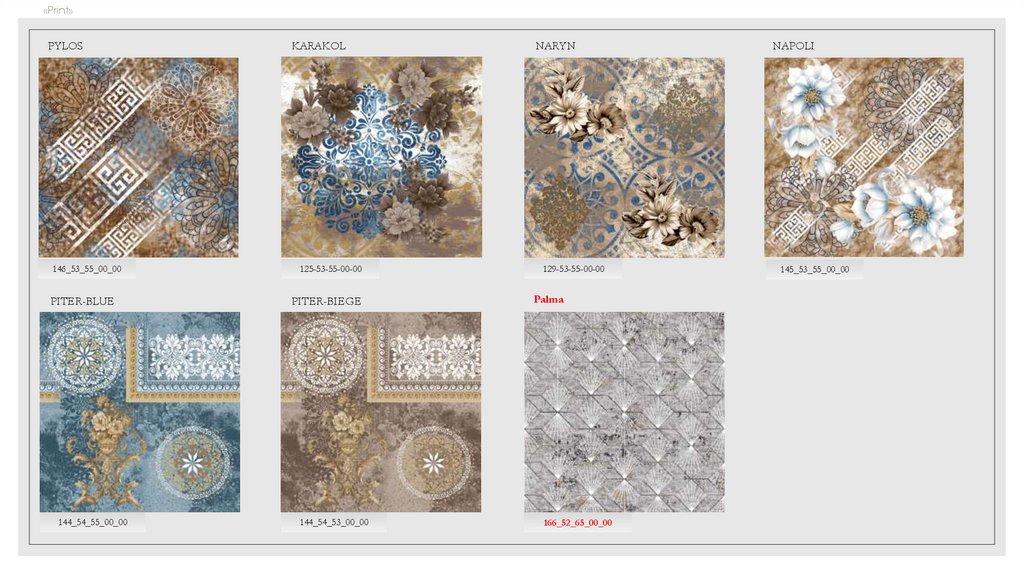
Task: Click the red Palma title
Action: click(x=549, y=299)
